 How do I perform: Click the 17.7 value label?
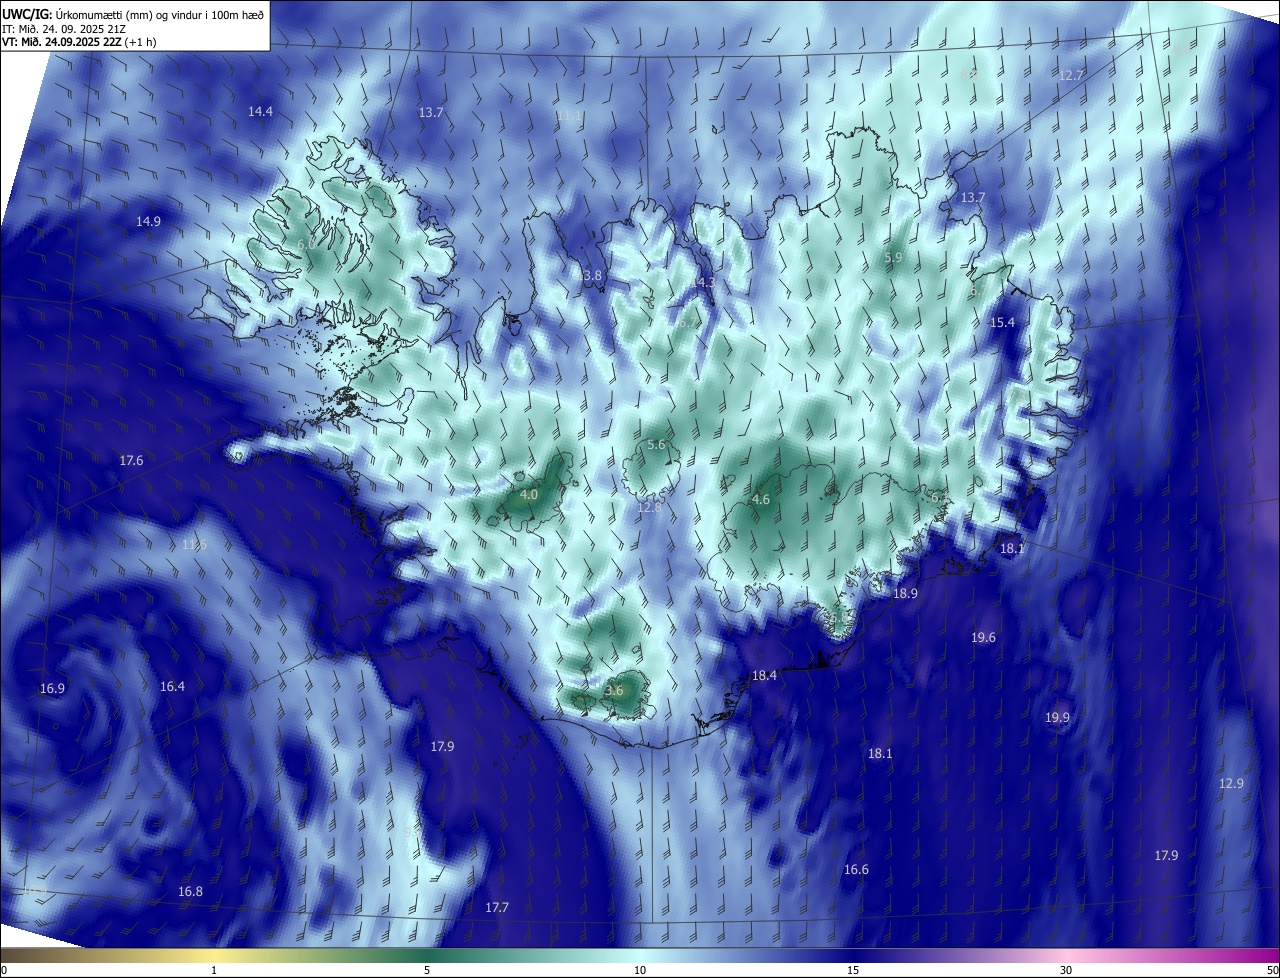pos(497,908)
